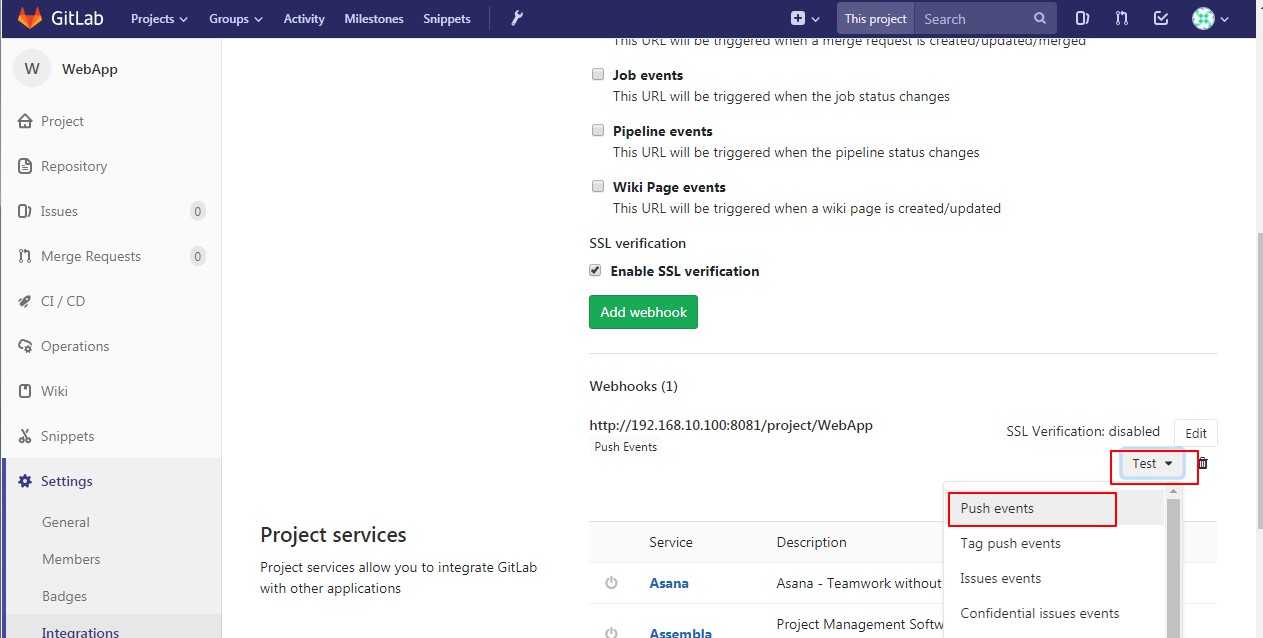Open the Asana service link
The width and height of the screenshot is (1263, 638).
669,583
